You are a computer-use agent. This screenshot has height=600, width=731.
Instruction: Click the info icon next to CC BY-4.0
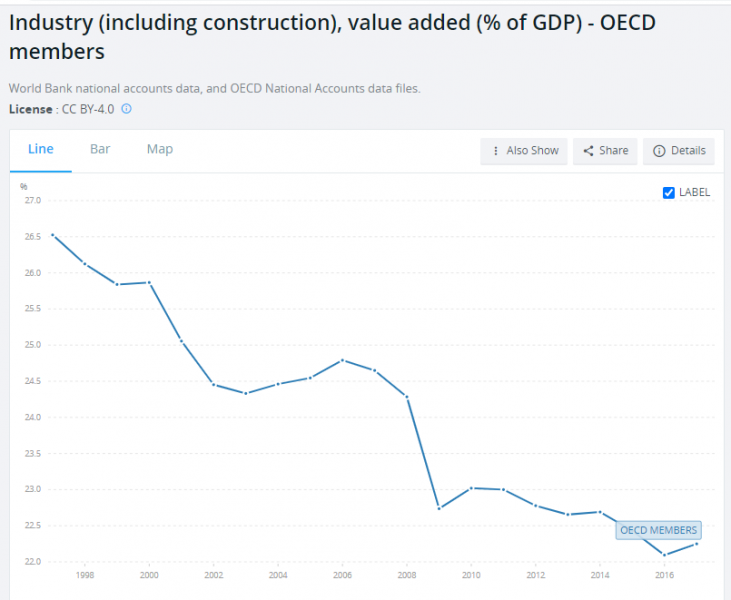point(127,109)
